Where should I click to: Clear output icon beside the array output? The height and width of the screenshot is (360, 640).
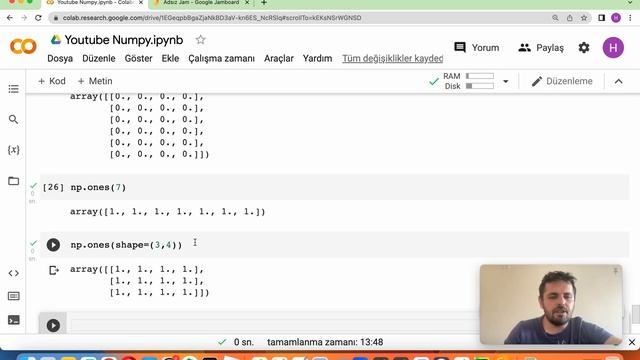[x=53, y=270]
